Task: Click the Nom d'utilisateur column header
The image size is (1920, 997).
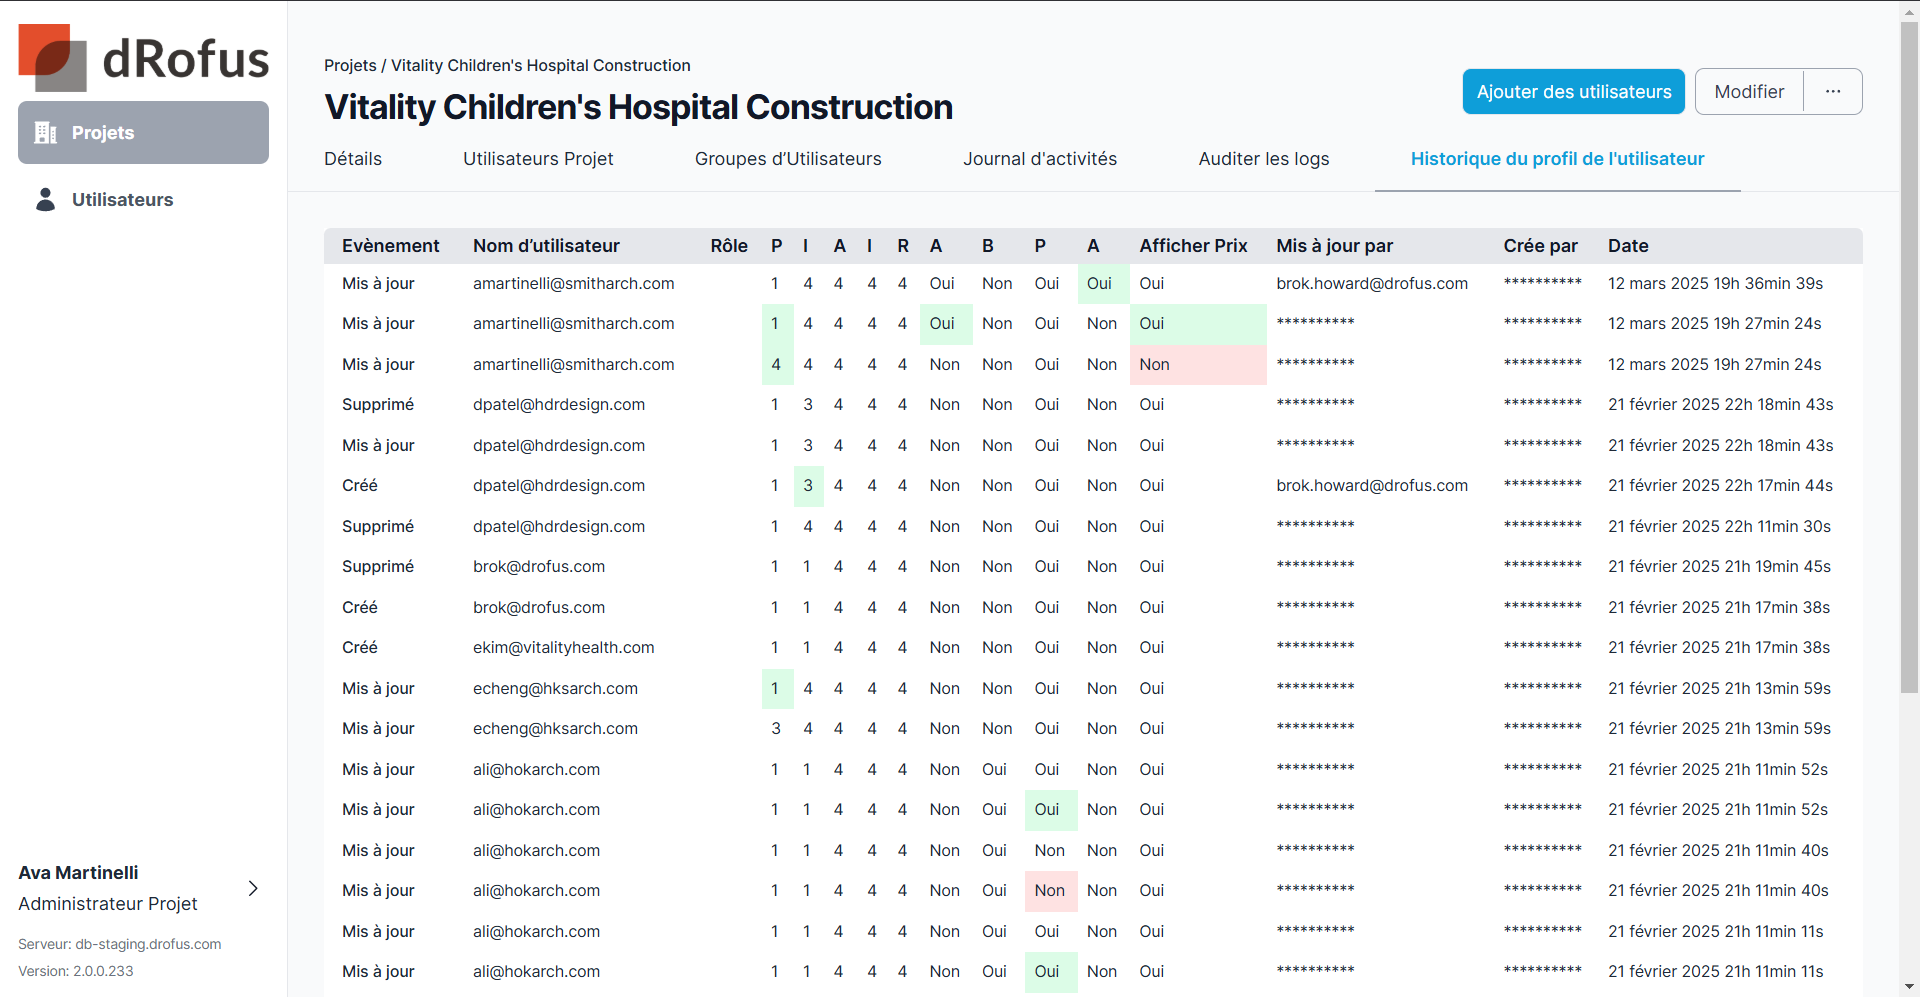Action: (546, 246)
